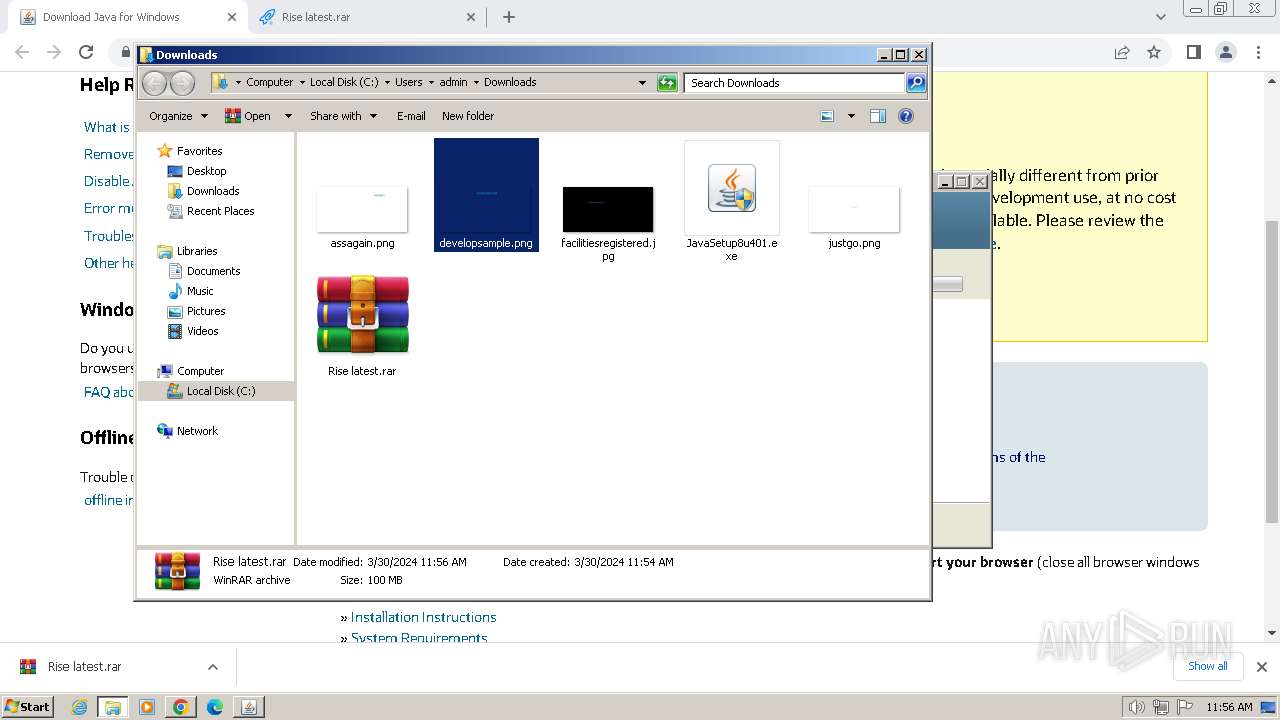The image size is (1280, 720).
Task: Toggle the preview pane icon
Action: pyautogui.click(x=877, y=116)
